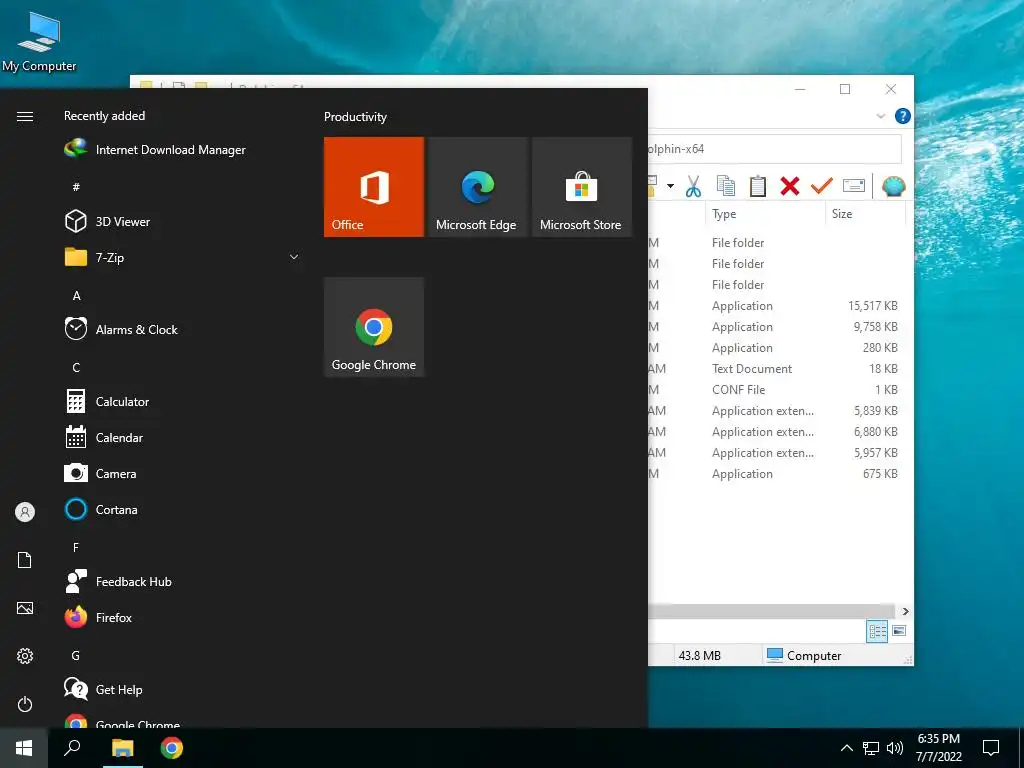Open Documents icon in Start sidebar
The height and width of the screenshot is (768, 1024).
[25, 560]
